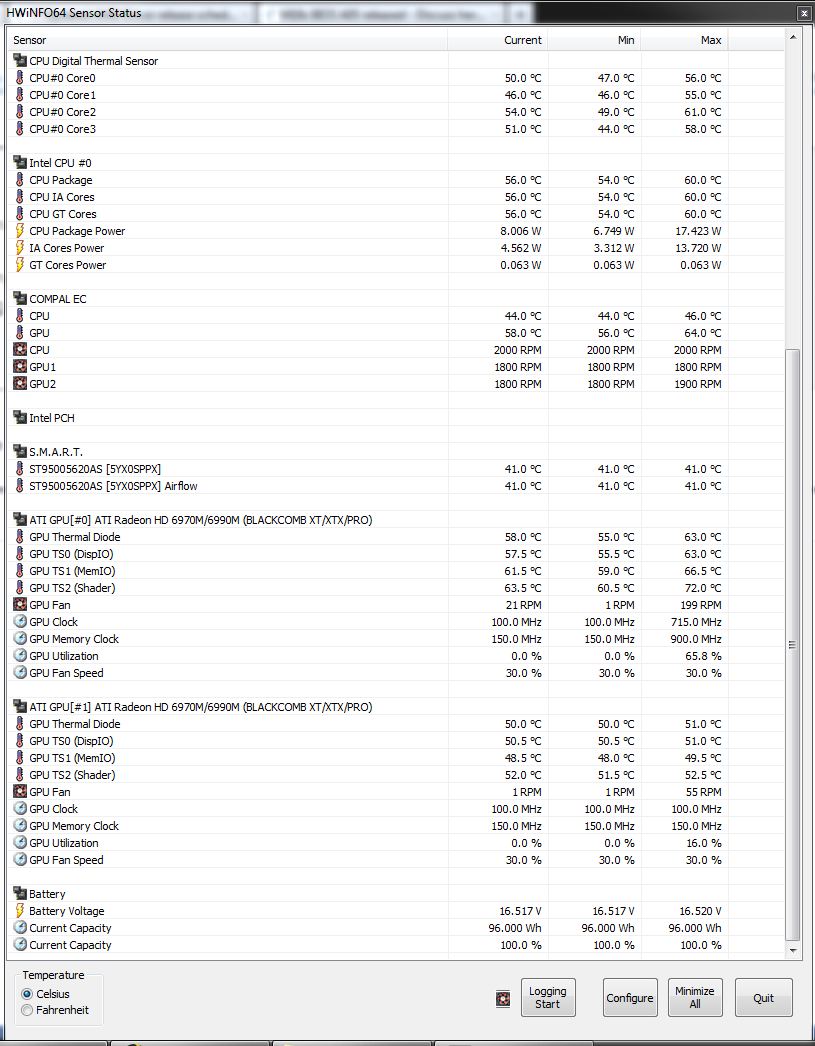Click the 715.0 MHz max GPU clock value
The height and width of the screenshot is (1046, 815).
(x=696, y=622)
